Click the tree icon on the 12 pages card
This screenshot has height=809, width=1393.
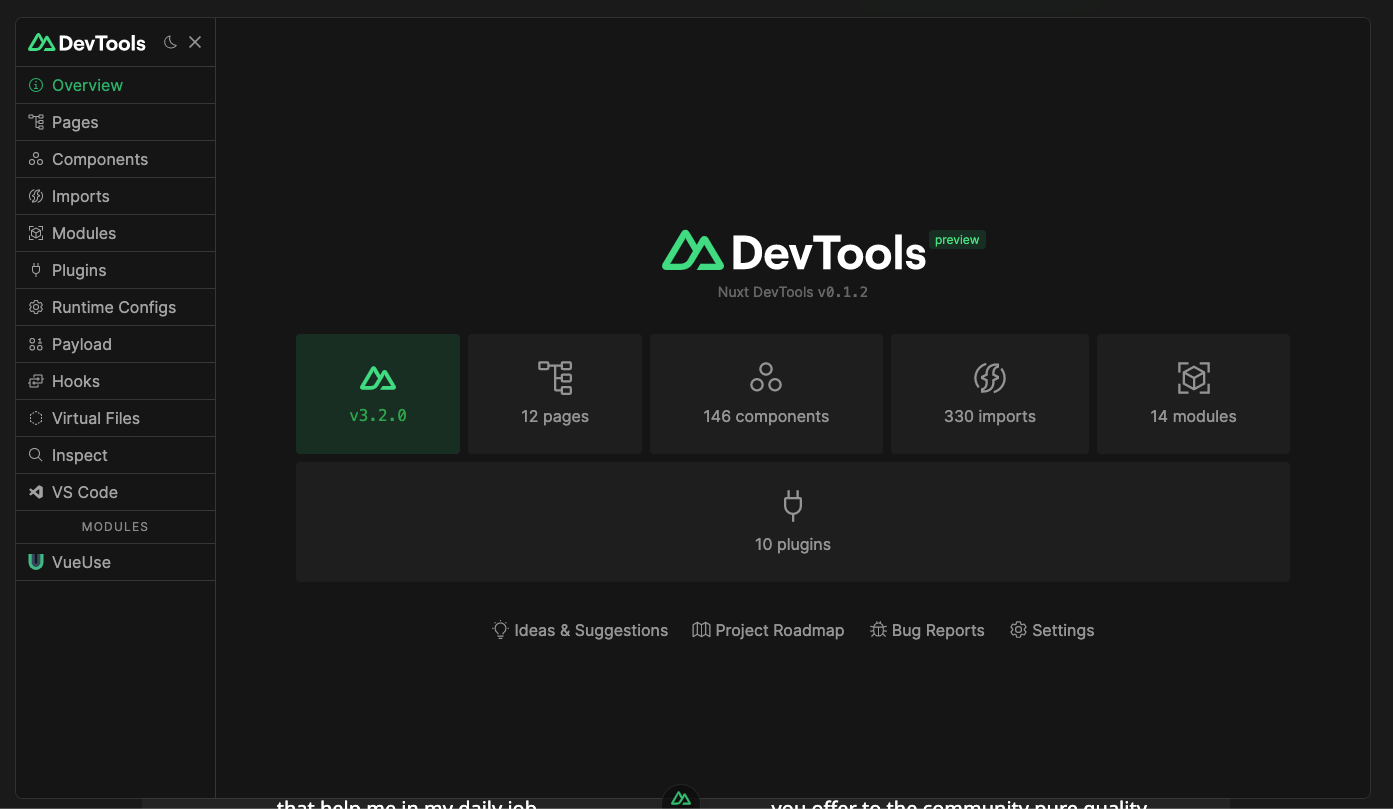[x=555, y=378]
